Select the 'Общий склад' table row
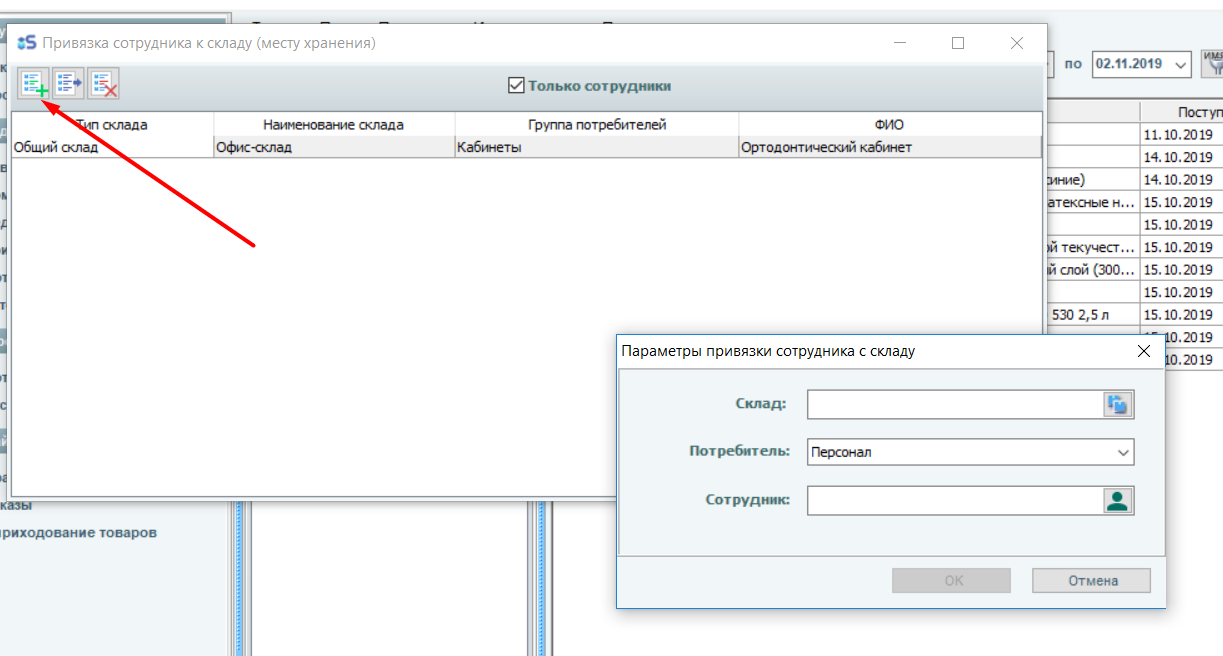 (x=110, y=147)
